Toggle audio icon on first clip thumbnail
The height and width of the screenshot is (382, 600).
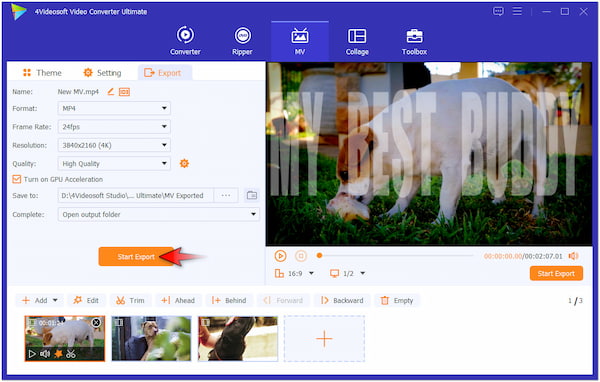point(45,354)
